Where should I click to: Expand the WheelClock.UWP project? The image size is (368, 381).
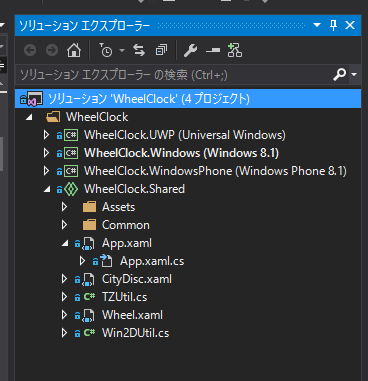[47, 135]
